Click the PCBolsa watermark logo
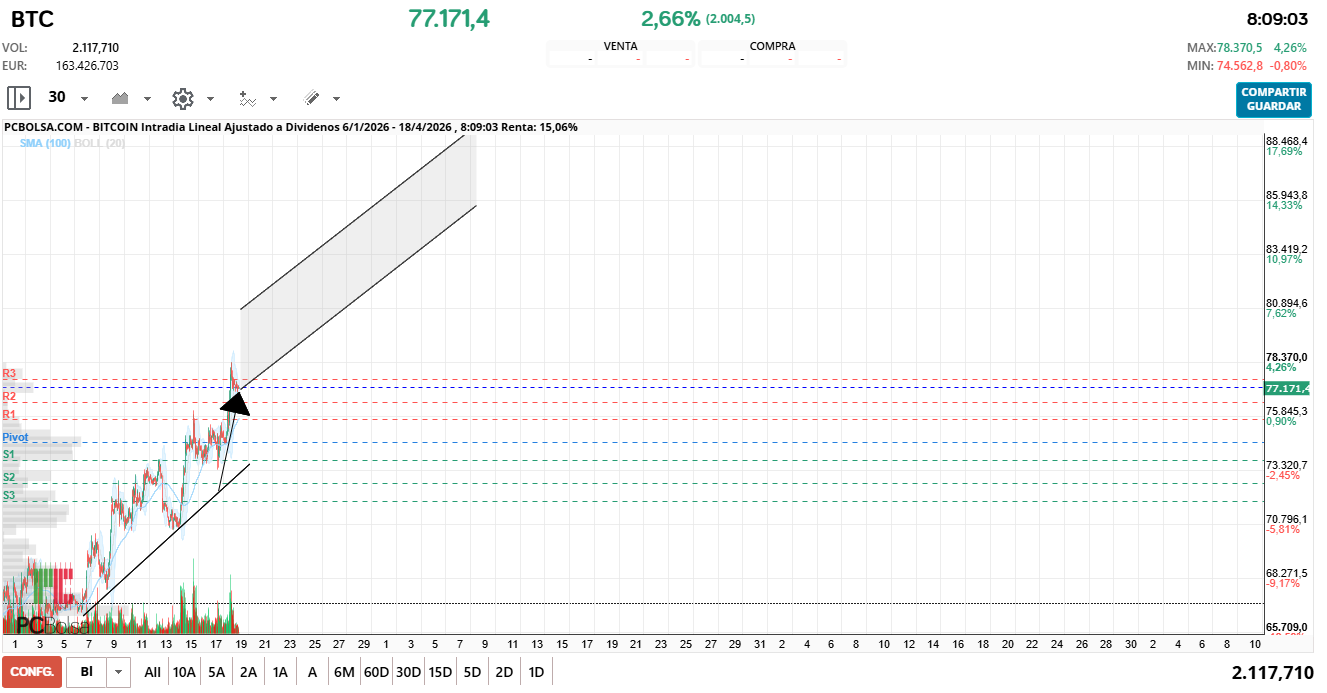 (x=50, y=625)
